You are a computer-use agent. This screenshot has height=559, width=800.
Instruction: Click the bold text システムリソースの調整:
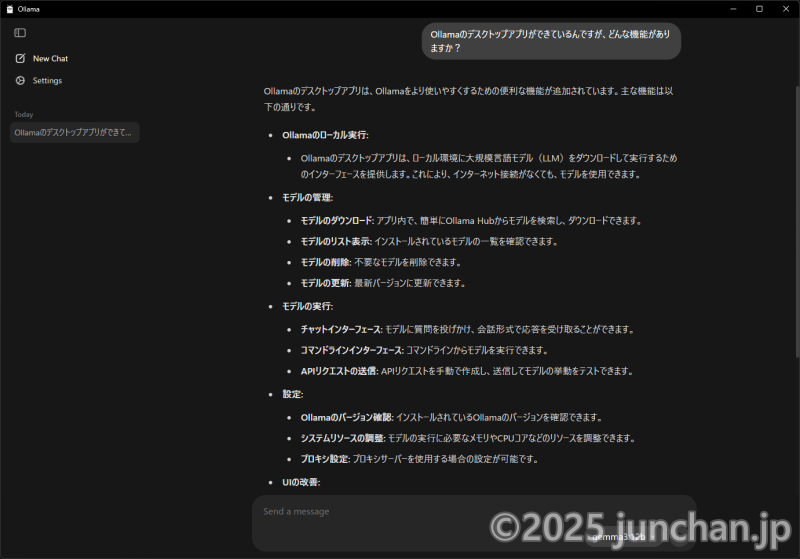pos(343,439)
